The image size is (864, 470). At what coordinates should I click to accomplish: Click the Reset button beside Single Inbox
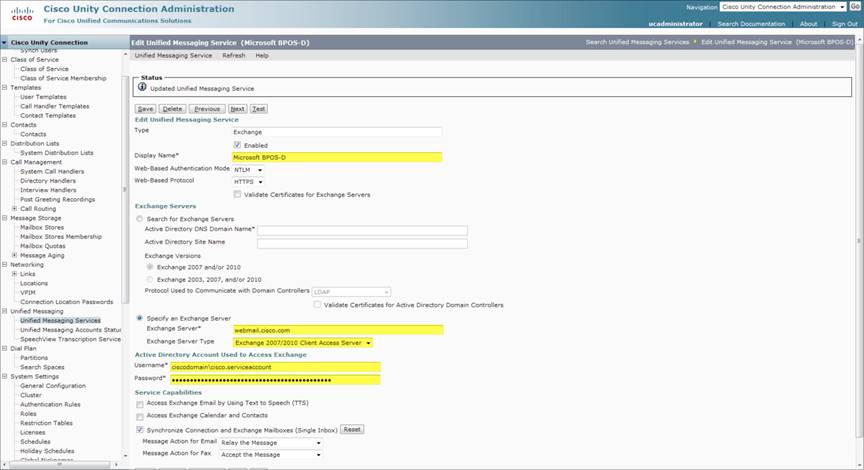click(x=352, y=429)
